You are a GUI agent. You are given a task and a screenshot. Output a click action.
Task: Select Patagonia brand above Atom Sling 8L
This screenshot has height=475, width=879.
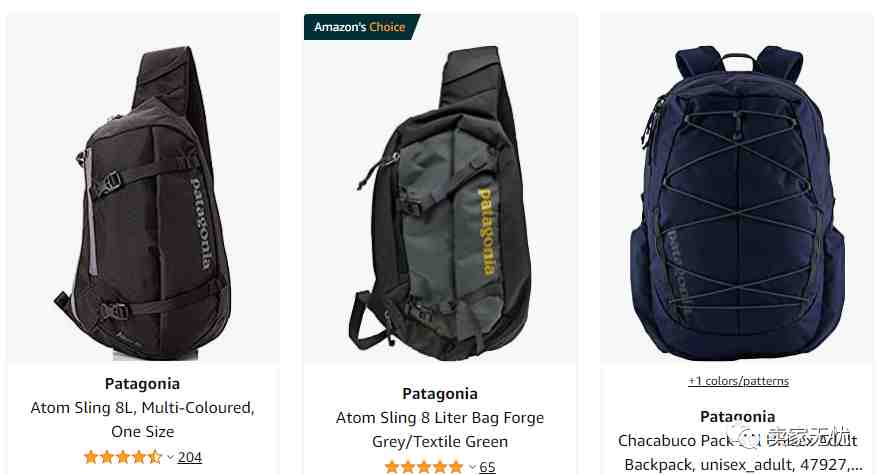[142, 384]
